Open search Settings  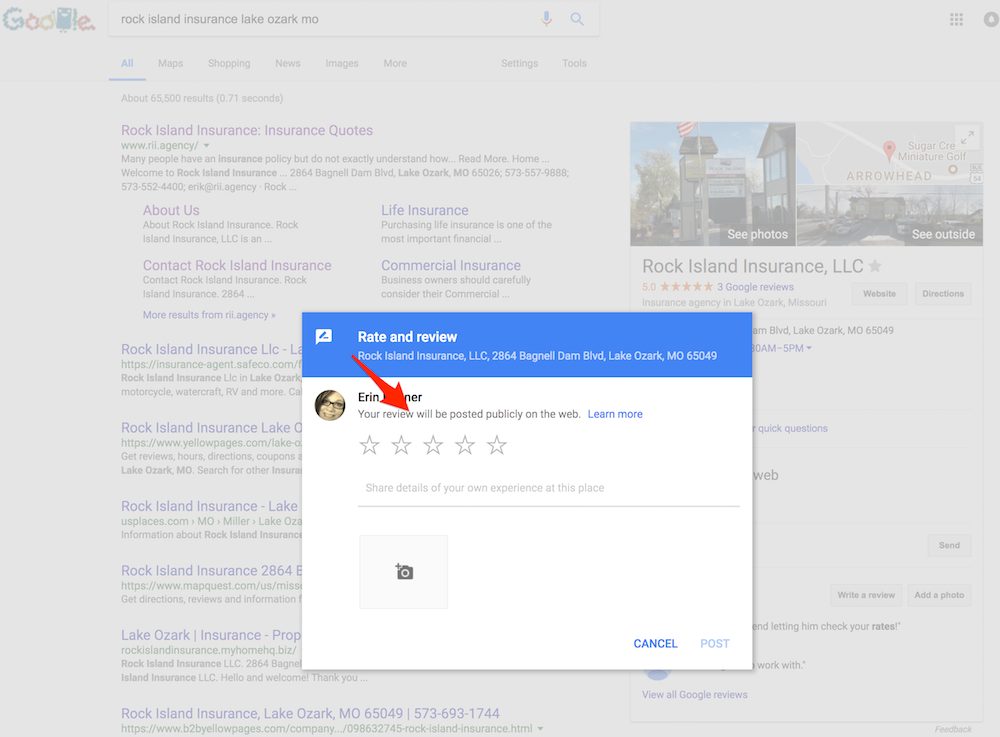click(519, 63)
